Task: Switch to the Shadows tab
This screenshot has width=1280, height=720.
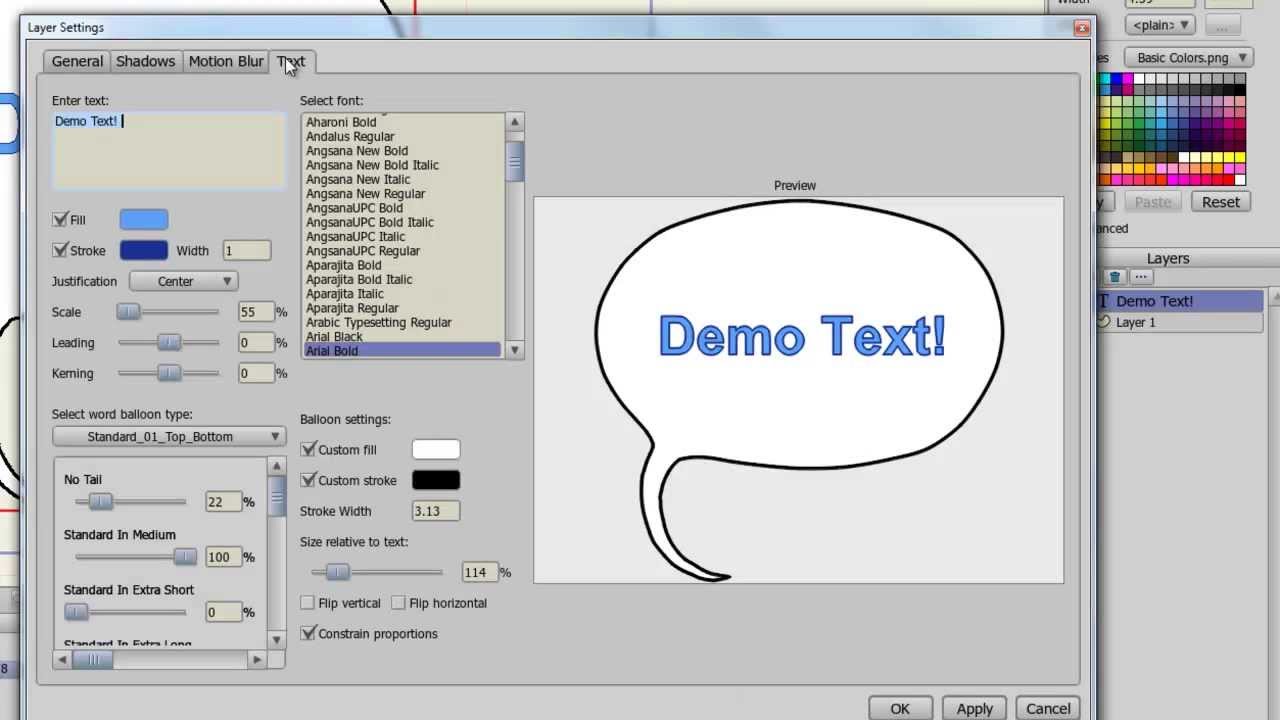Action: 145,62
